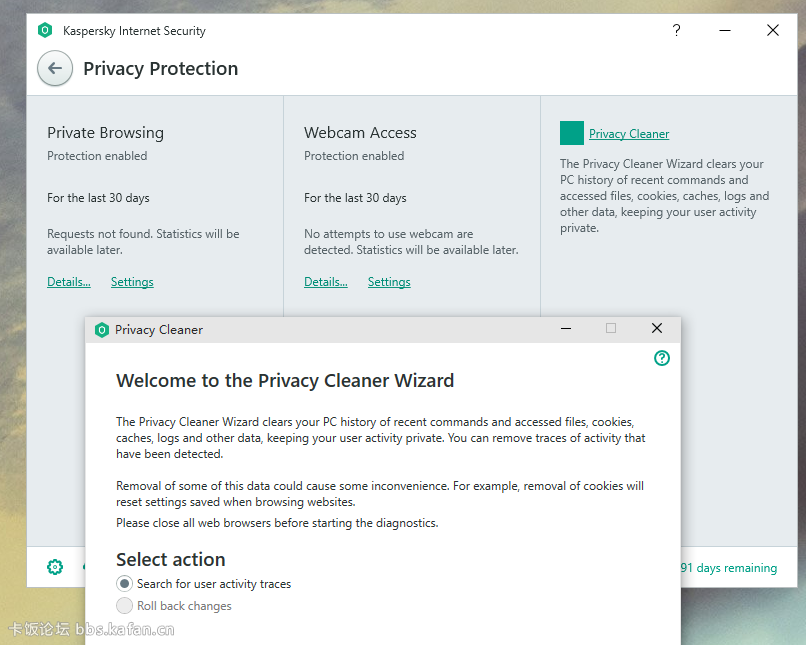Open Details under Webcam Access
The image size is (806, 645).
(x=326, y=282)
